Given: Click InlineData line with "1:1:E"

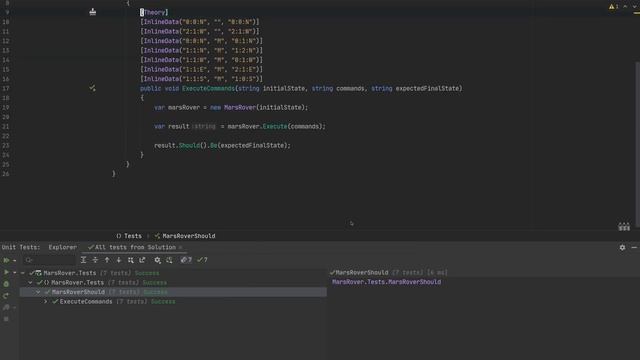Looking at the screenshot, I should click(201, 69).
